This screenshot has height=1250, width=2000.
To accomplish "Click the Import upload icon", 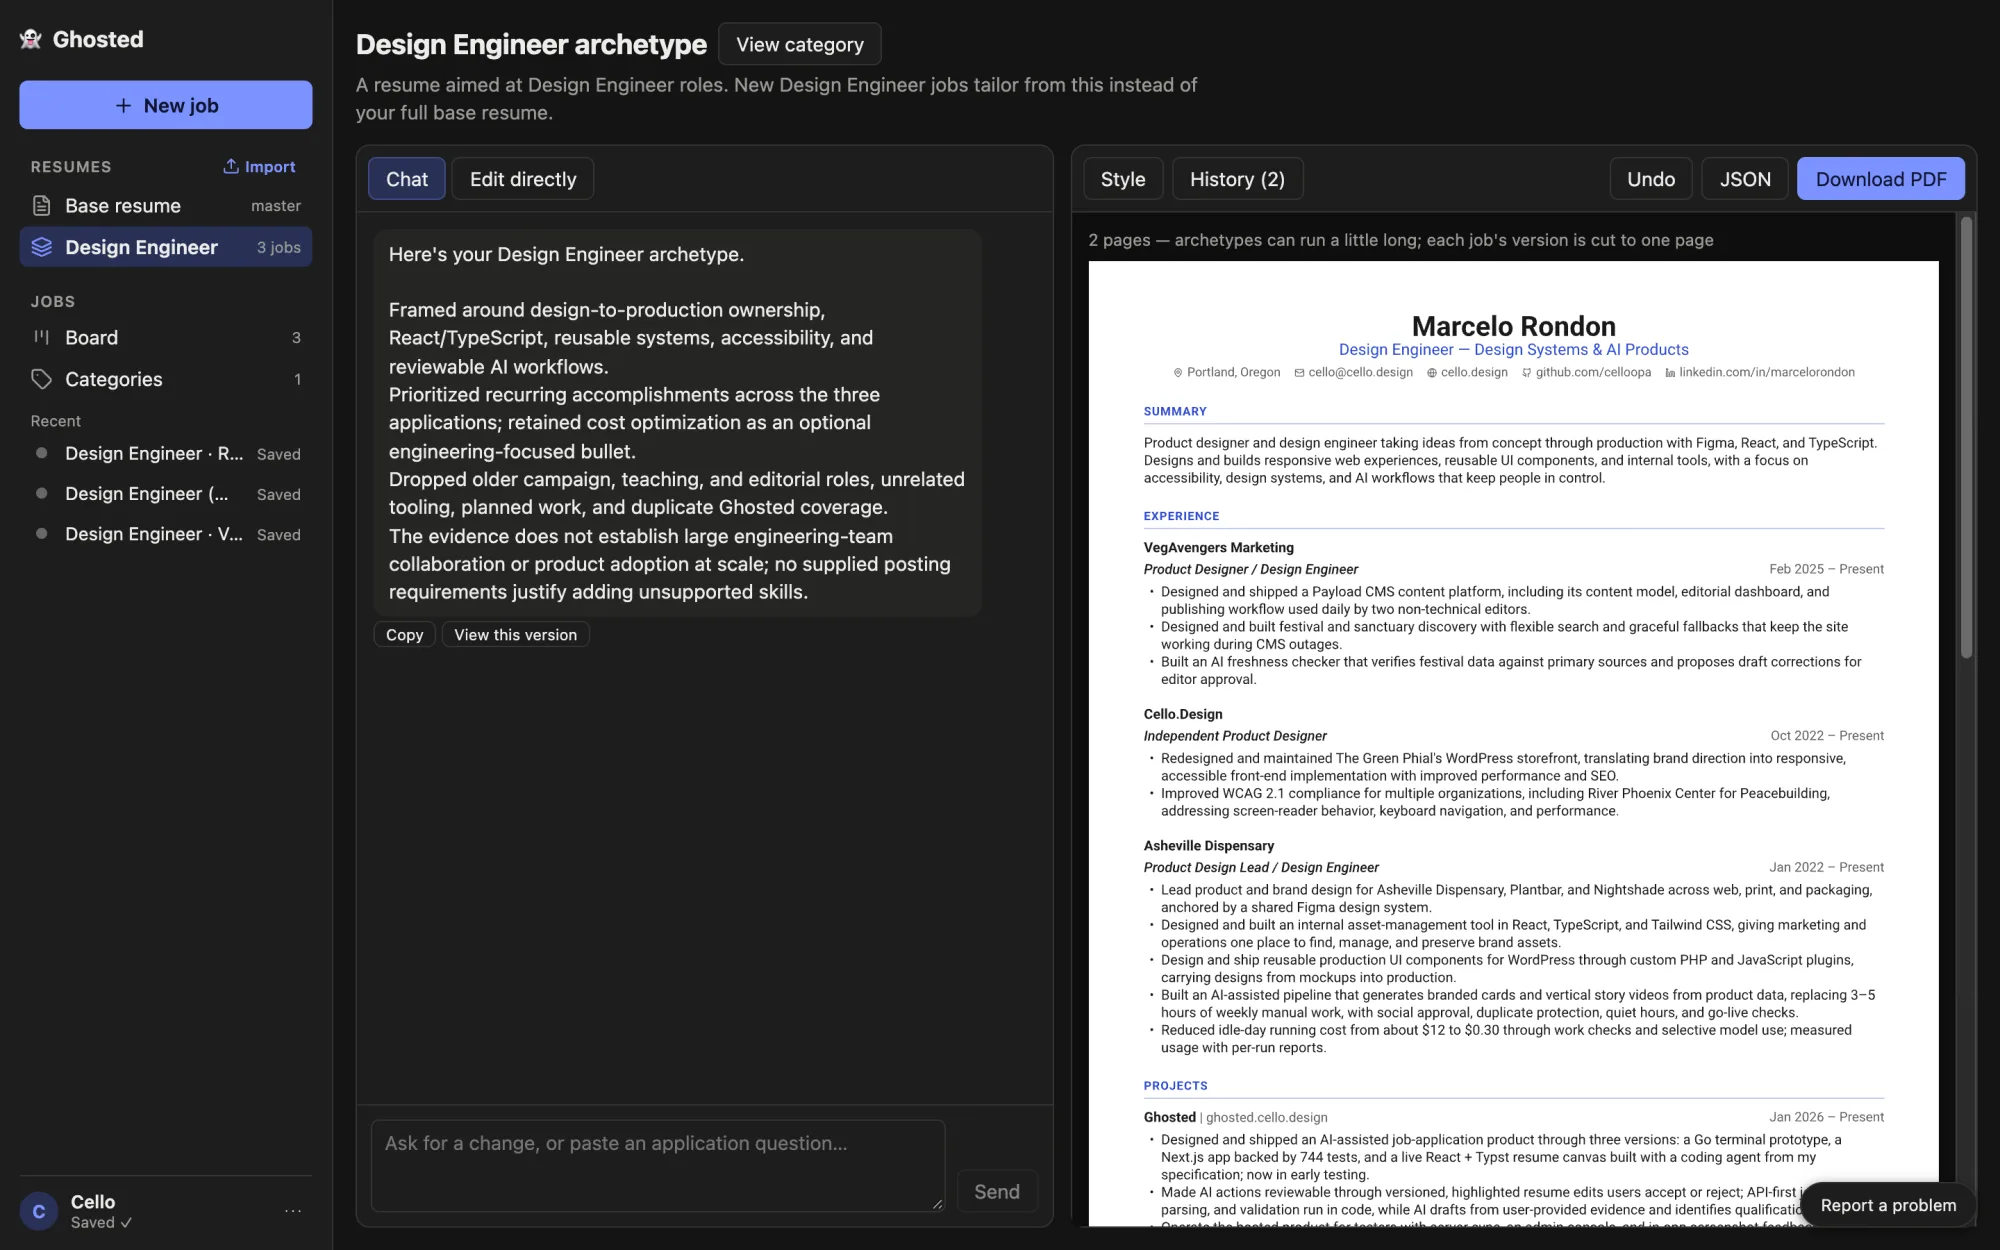I will click(231, 166).
